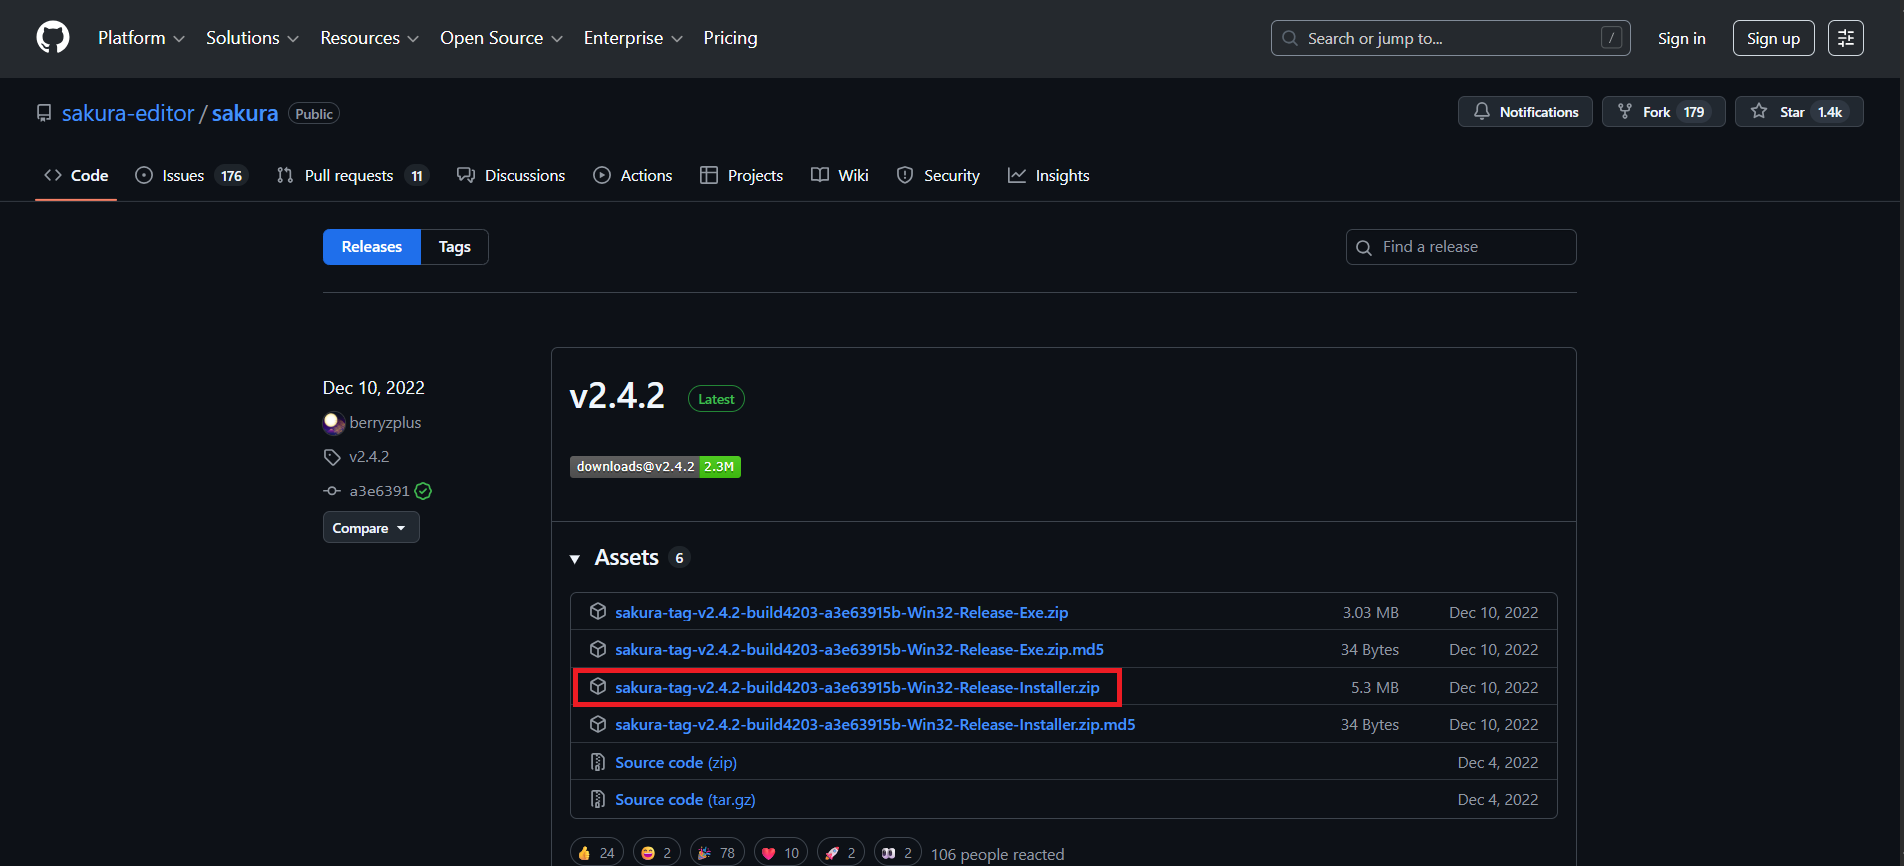Open appearance settings icon beside Sign up
The image size is (1904, 866).
[1845, 38]
